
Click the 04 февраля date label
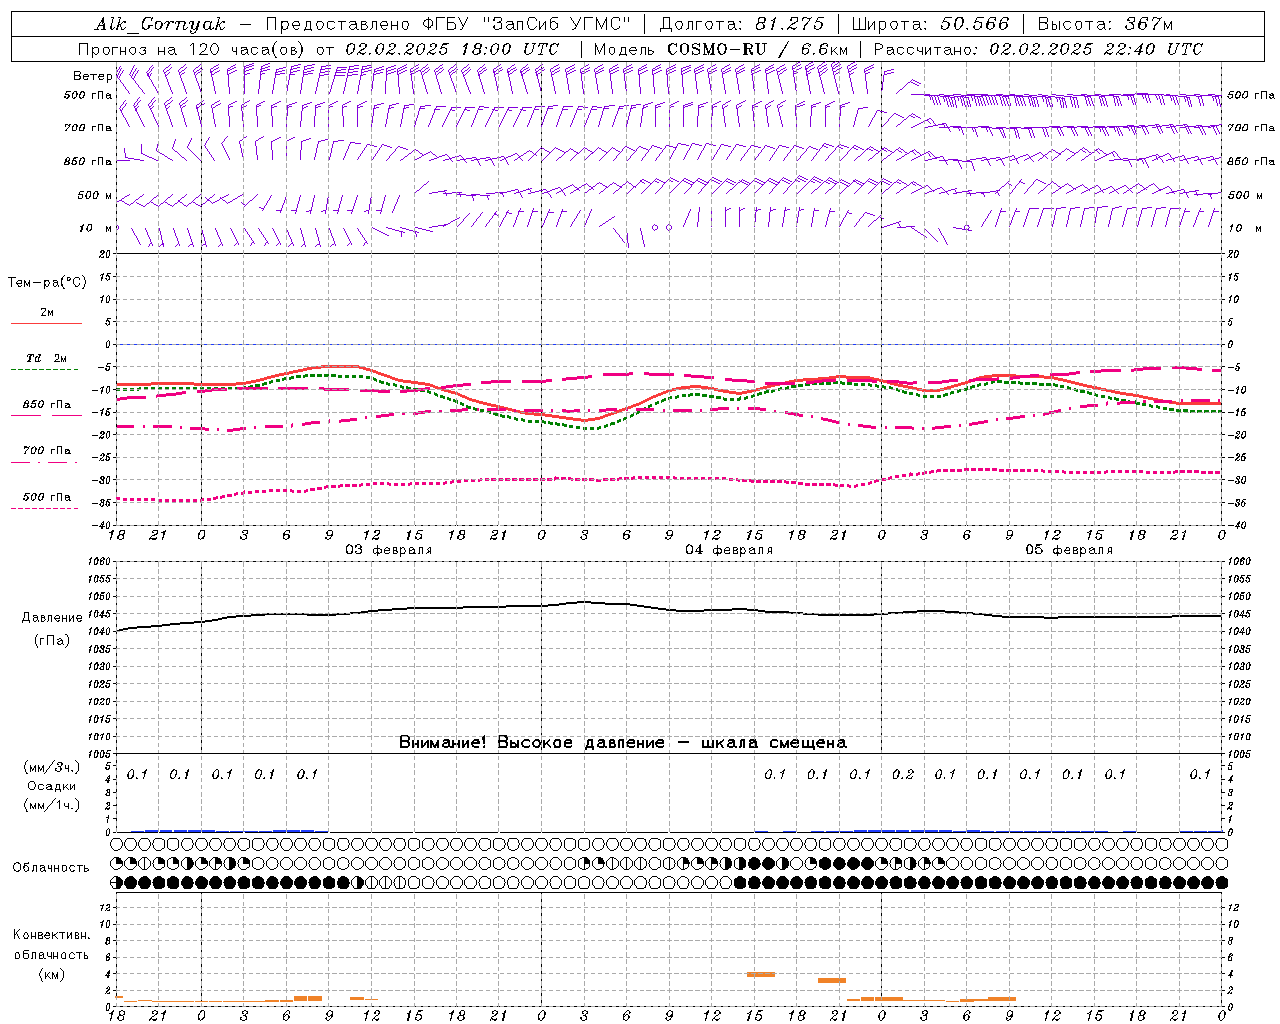[x=729, y=550]
